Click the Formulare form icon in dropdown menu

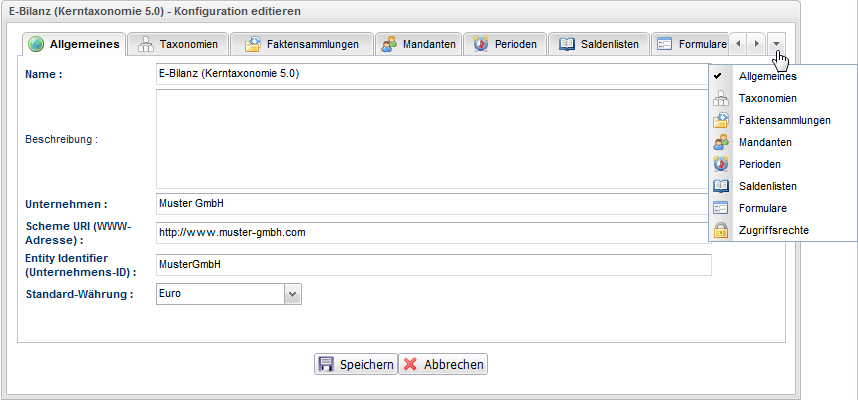coord(721,208)
